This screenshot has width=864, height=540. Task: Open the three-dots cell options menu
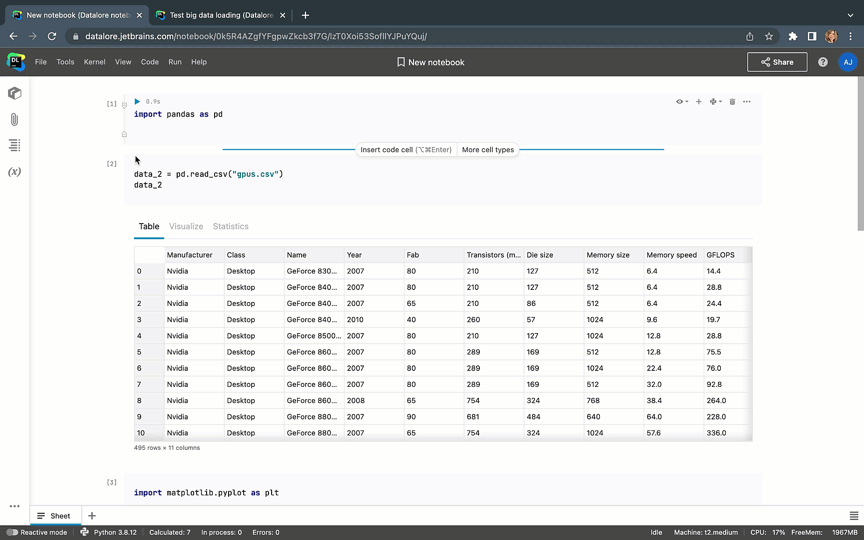pos(747,102)
